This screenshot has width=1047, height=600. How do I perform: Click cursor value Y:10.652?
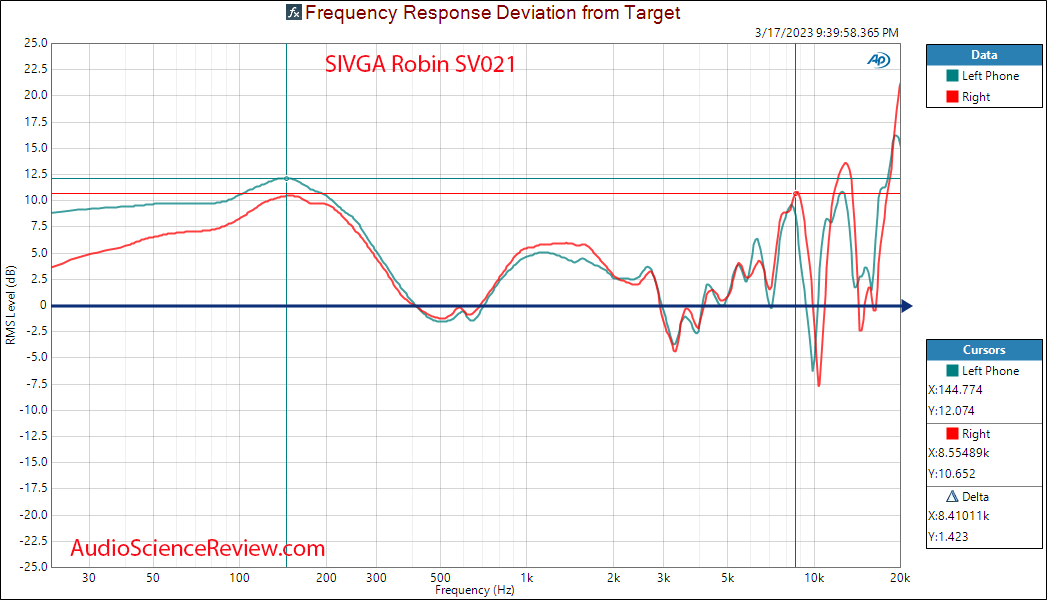[952, 474]
